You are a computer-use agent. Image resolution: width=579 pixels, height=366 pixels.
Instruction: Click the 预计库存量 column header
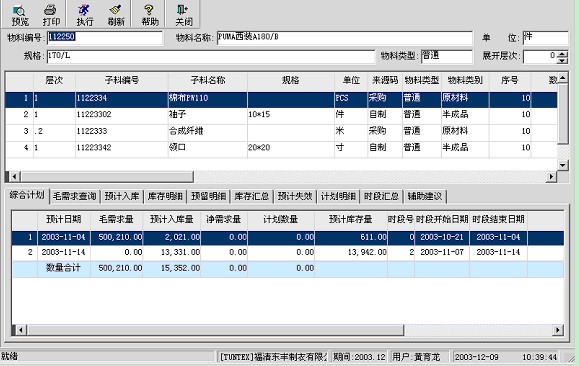click(350, 219)
